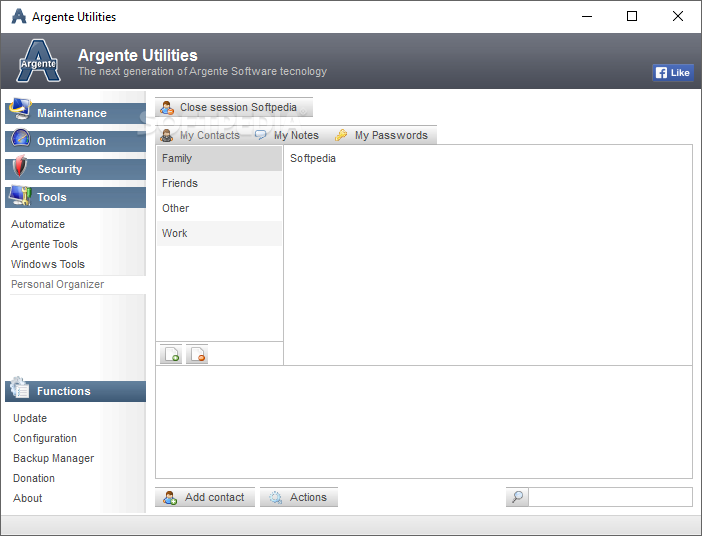Click the search magnifier icon

(518, 497)
